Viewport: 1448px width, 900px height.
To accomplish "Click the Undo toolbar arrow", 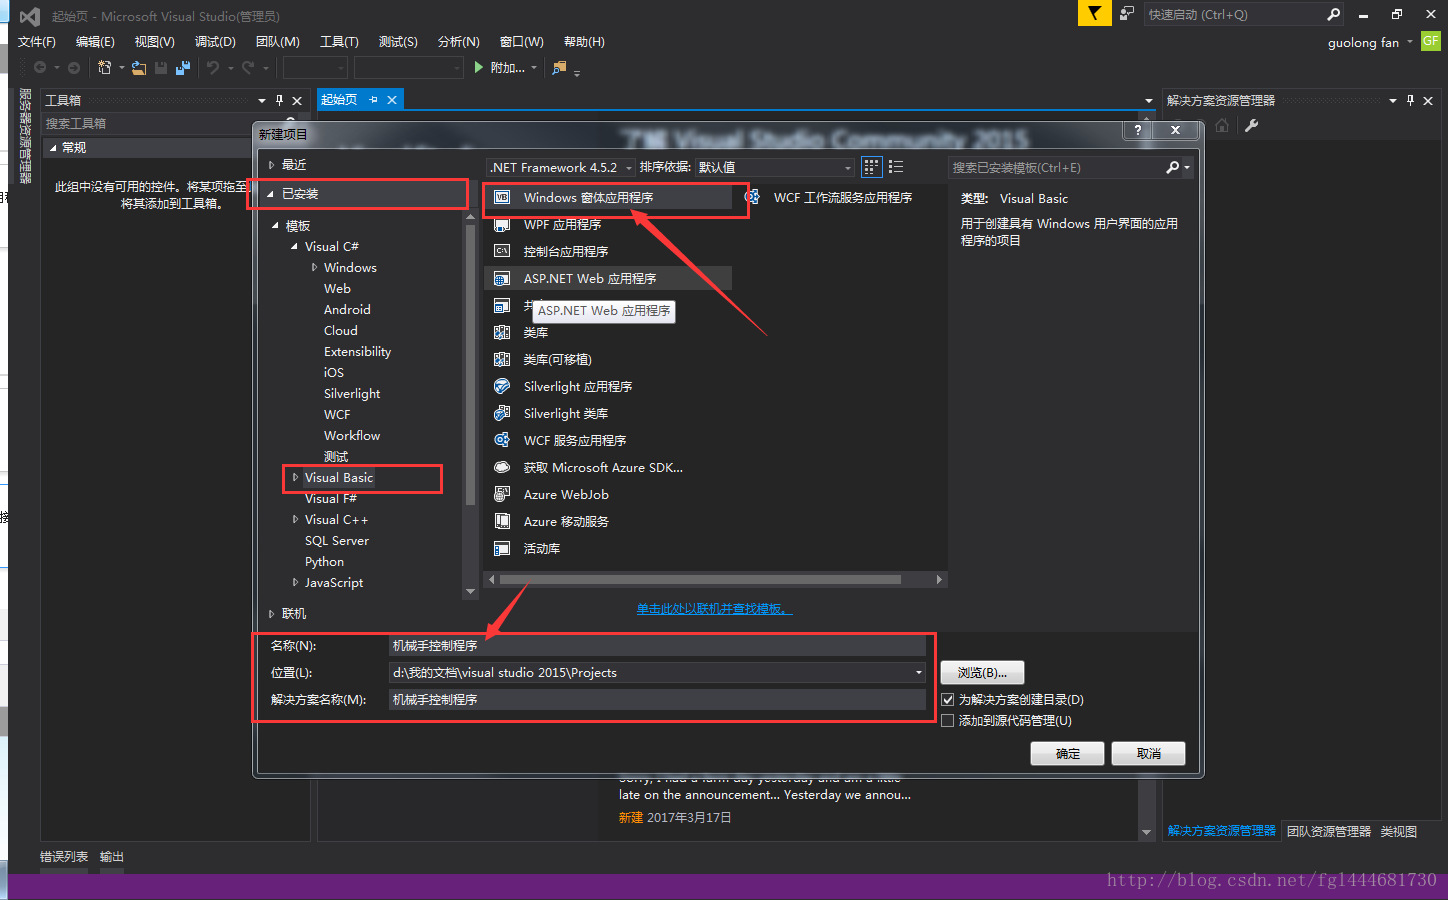I will pyautogui.click(x=212, y=68).
